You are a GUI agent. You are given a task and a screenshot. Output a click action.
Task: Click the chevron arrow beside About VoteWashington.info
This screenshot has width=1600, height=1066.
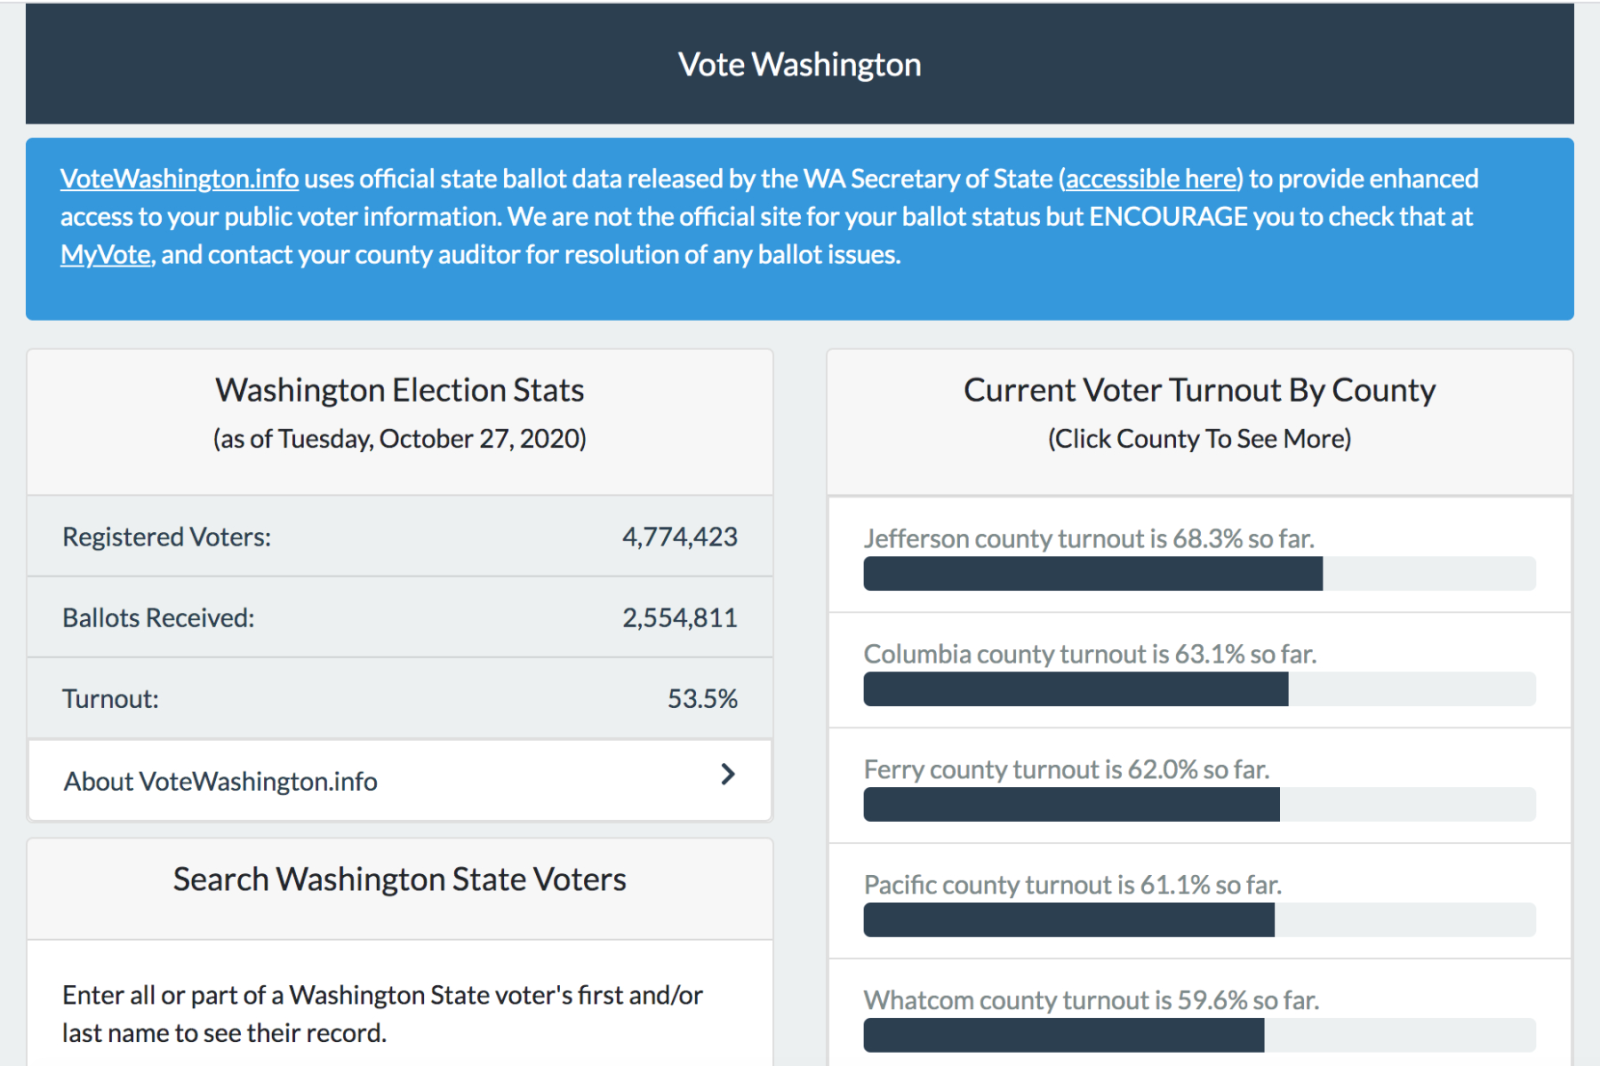(x=728, y=774)
